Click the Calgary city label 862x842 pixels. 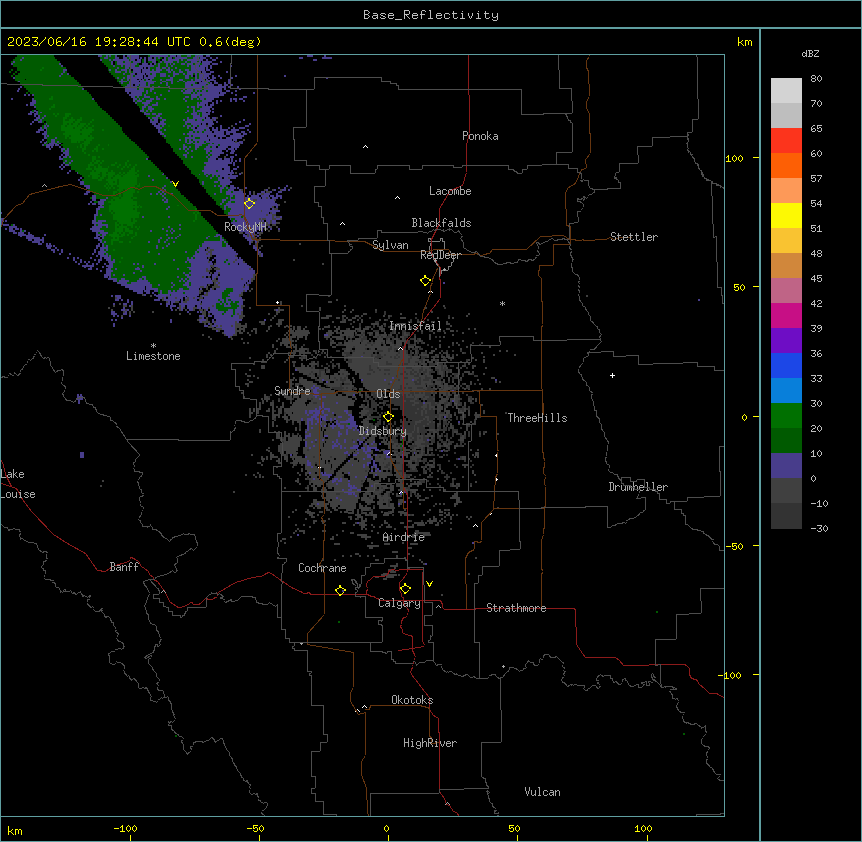click(x=399, y=603)
